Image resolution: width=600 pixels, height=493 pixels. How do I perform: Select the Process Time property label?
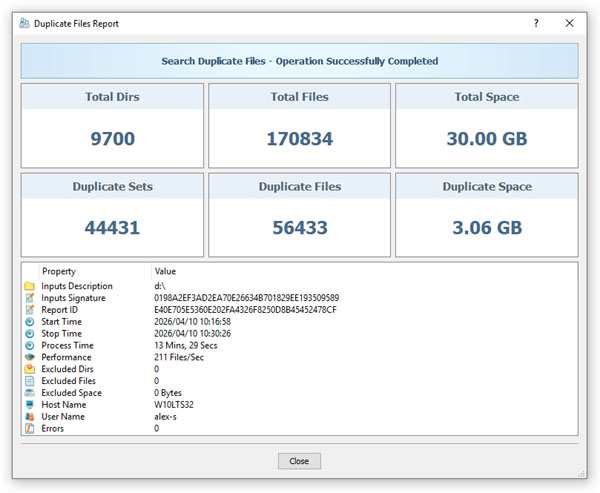coord(67,345)
